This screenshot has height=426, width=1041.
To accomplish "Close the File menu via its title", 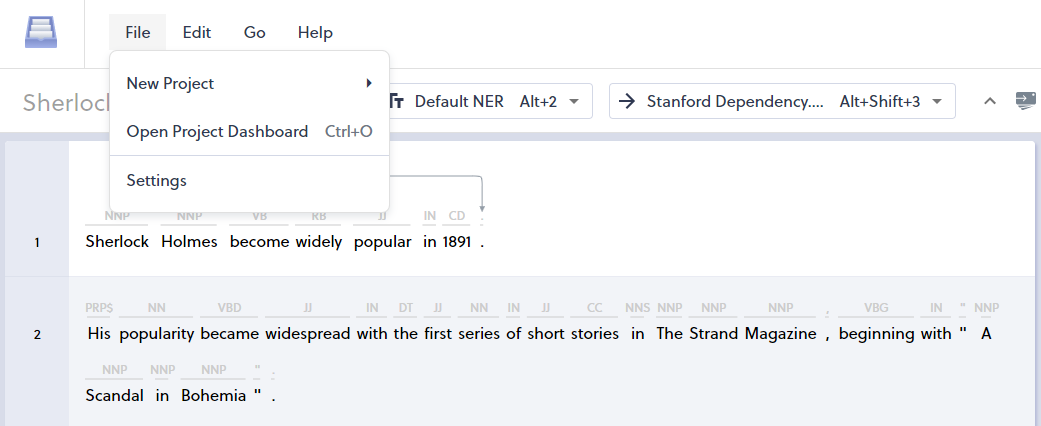I will click(138, 33).
